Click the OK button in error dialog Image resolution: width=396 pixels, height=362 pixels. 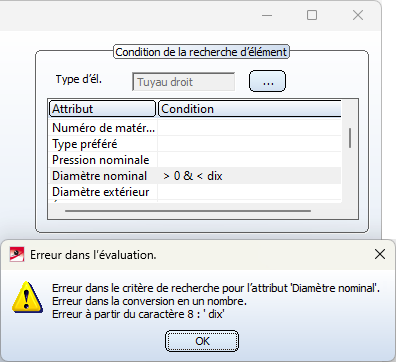(202, 341)
